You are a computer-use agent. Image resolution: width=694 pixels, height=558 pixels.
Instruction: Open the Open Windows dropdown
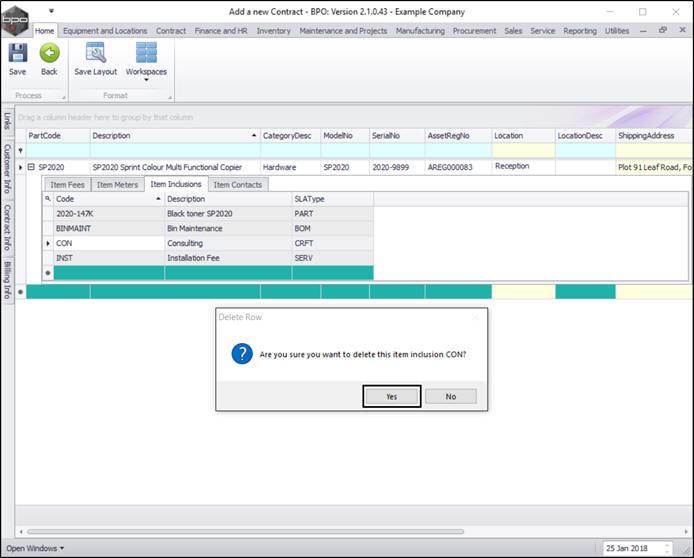(x=35, y=548)
